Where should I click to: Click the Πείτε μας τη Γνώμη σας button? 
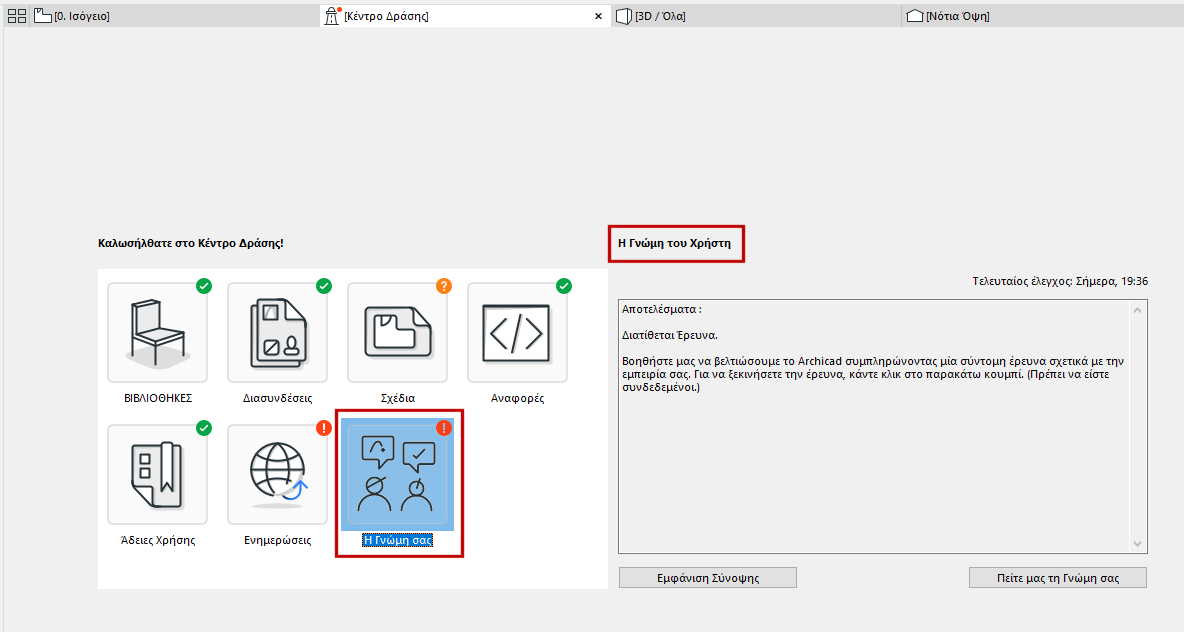[1058, 578]
